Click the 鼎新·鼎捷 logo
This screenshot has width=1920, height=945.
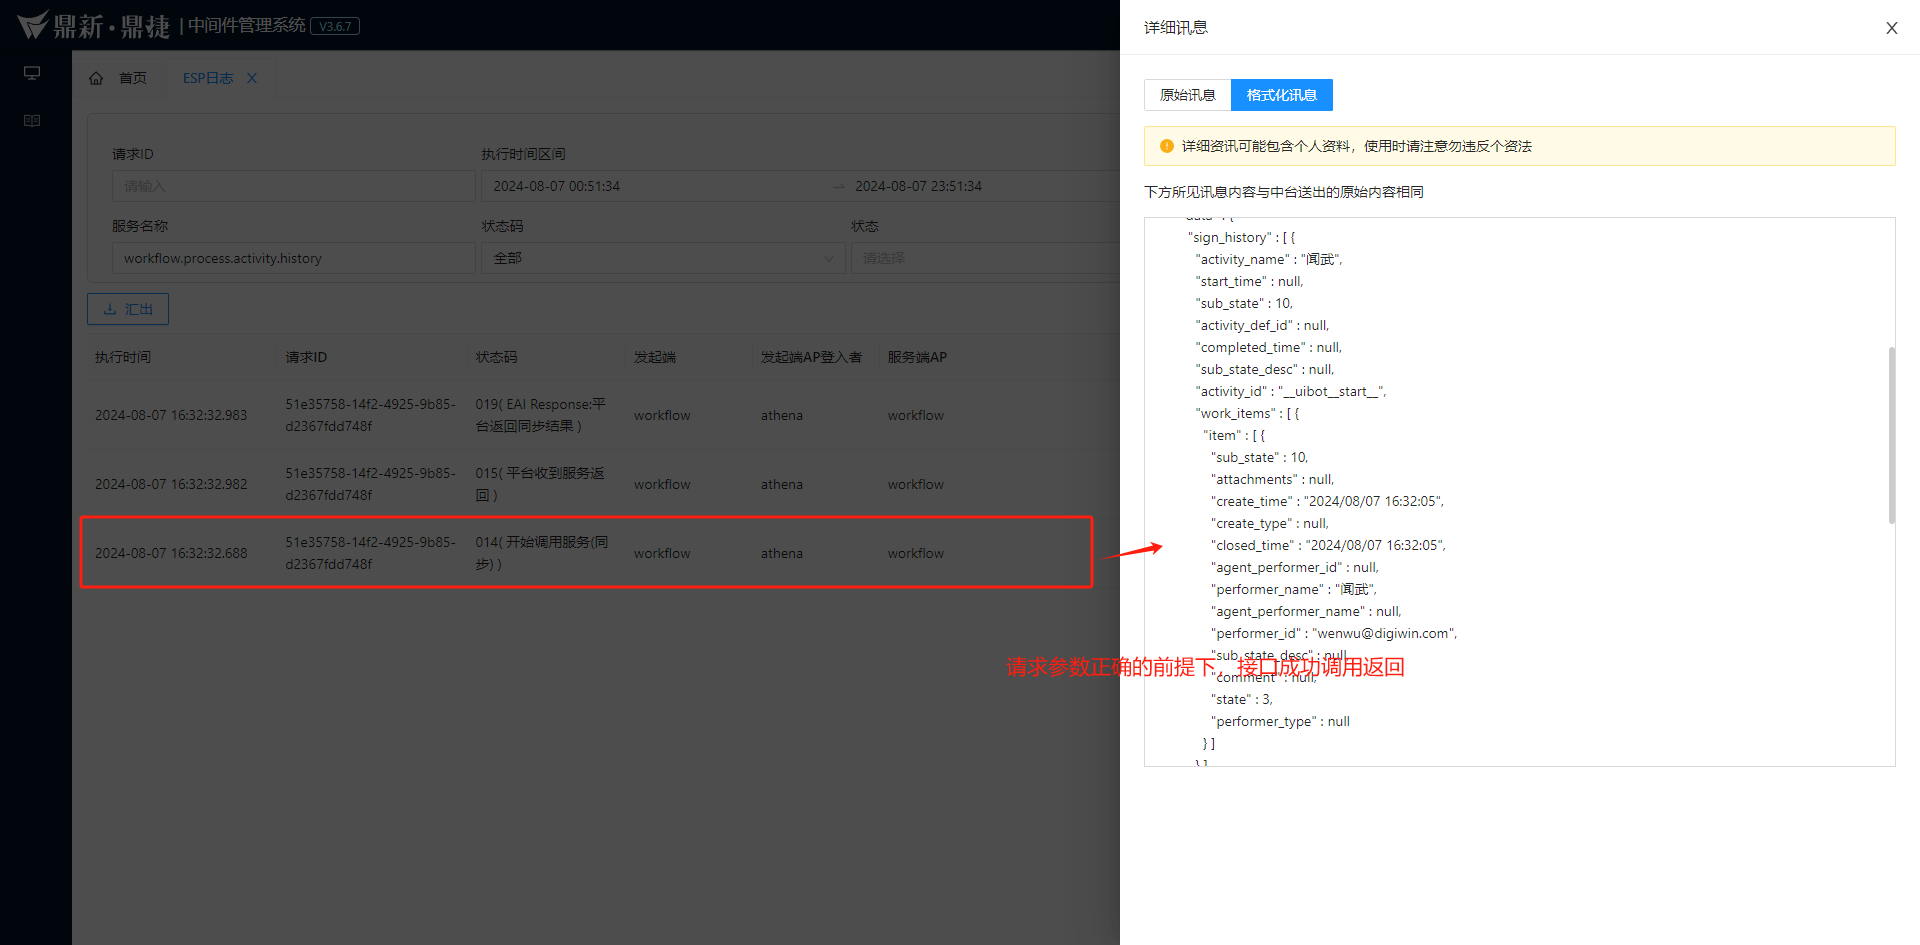[94, 25]
